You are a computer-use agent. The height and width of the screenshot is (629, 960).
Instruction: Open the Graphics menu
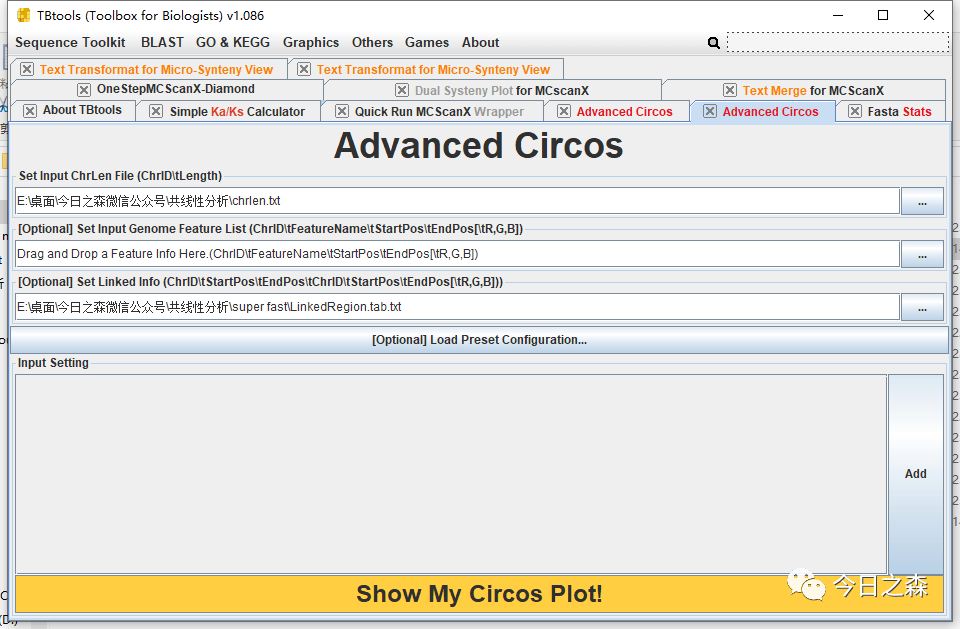310,42
